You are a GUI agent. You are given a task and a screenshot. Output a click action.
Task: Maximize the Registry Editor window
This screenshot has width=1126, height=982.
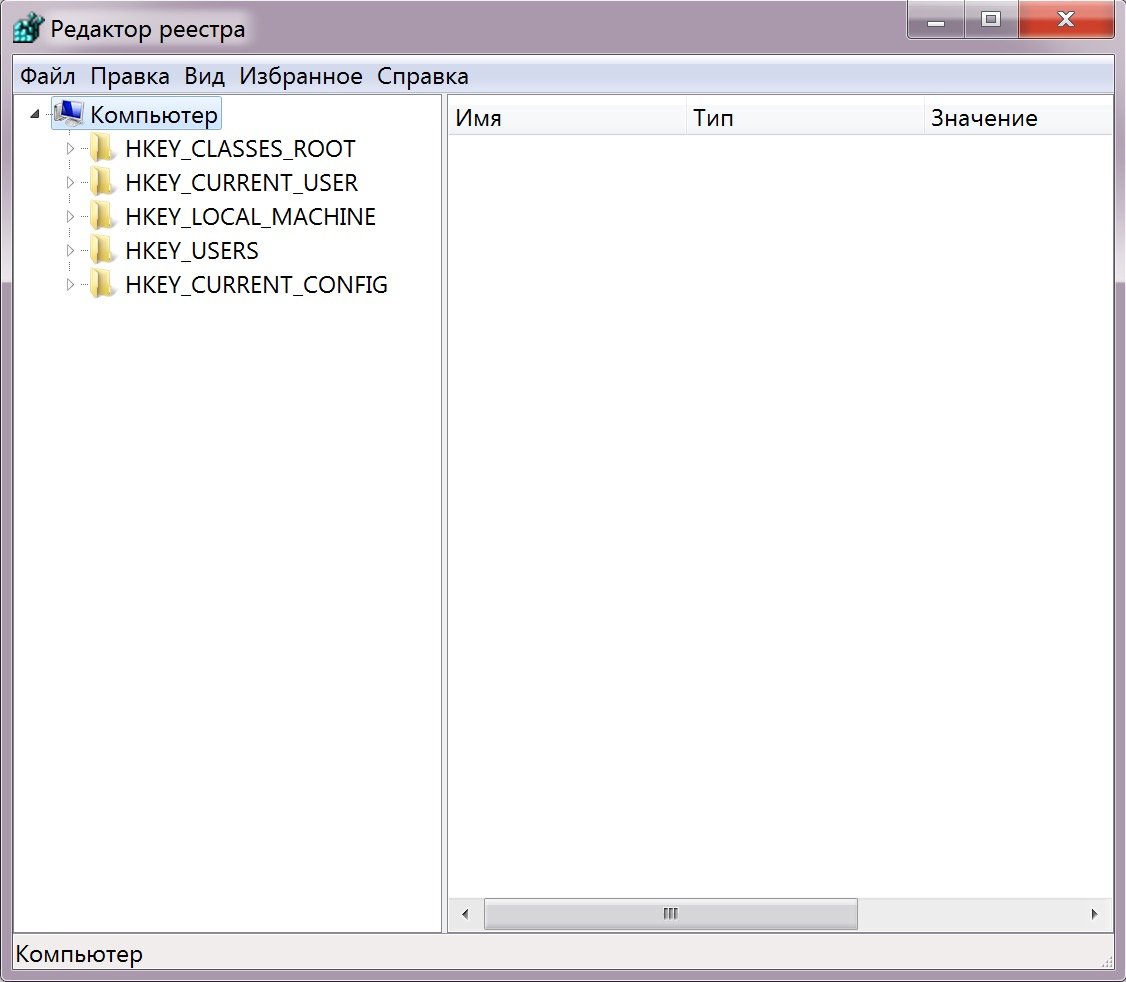(x=991, y=21)
